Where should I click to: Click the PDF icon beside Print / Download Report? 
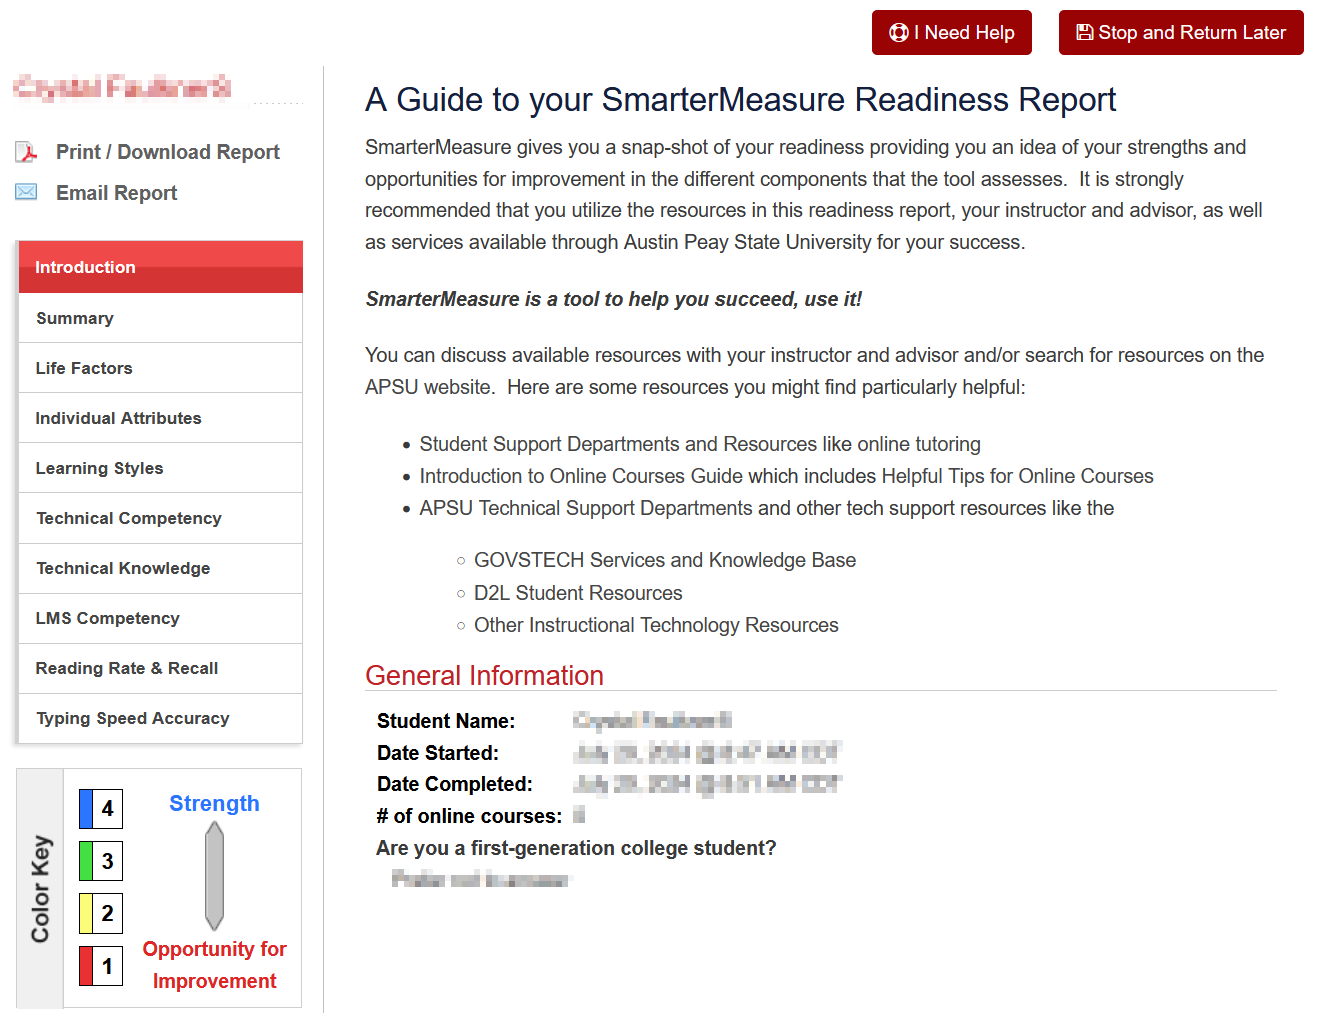point(26,152)
